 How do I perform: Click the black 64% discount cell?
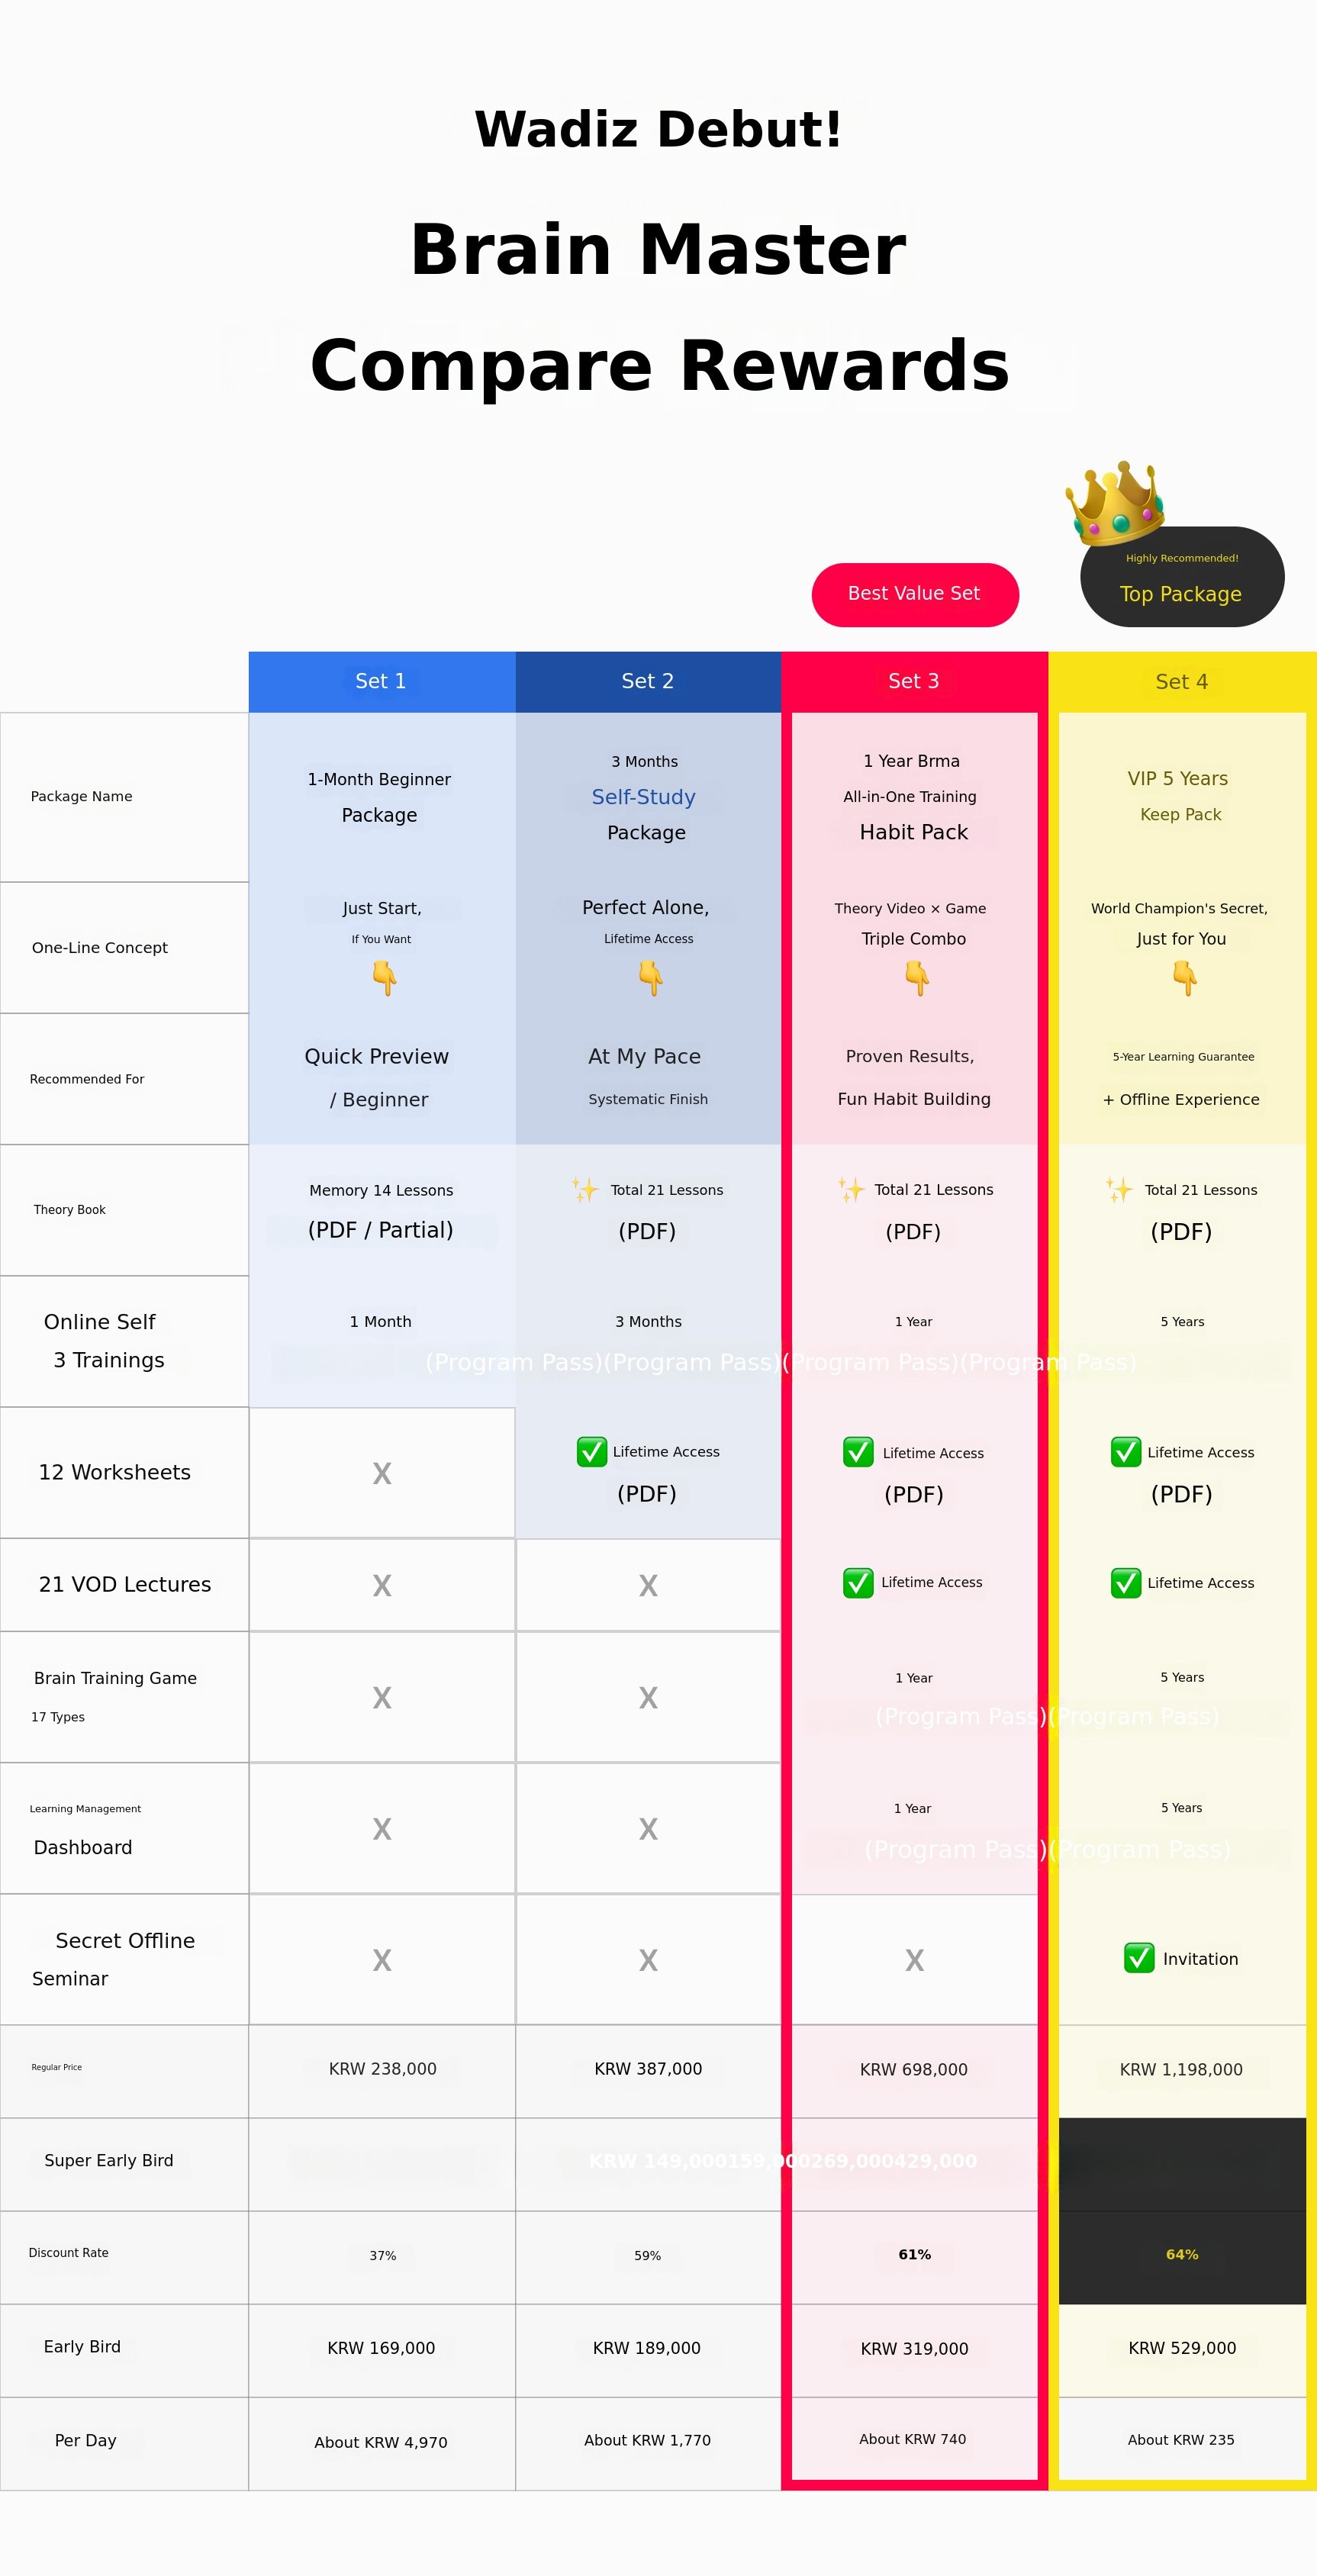point(1182,2254)
